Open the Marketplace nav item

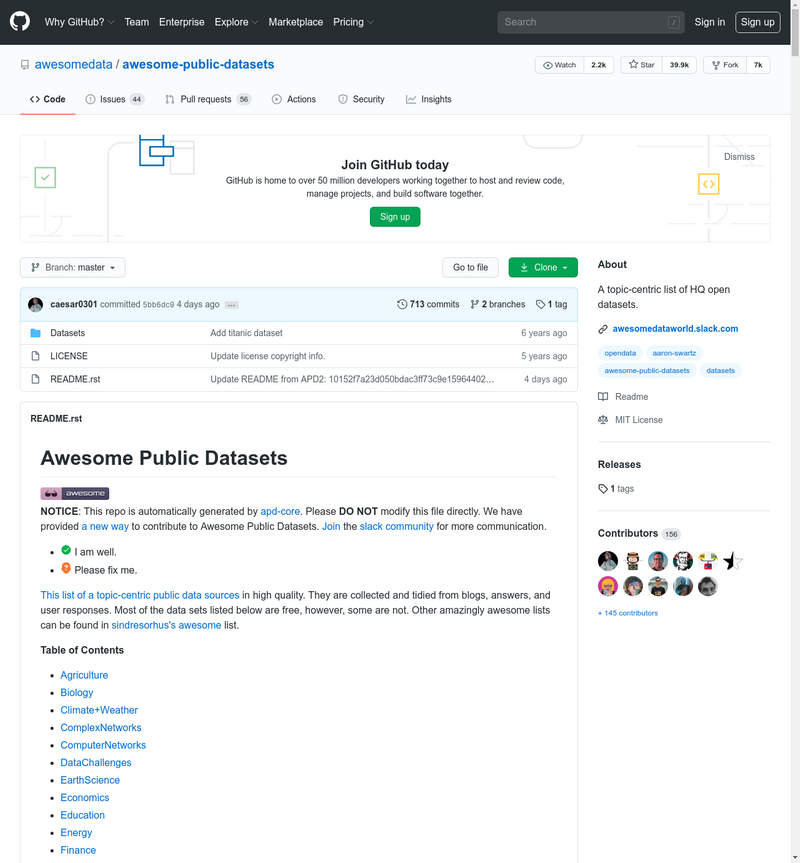pos(295,22)
